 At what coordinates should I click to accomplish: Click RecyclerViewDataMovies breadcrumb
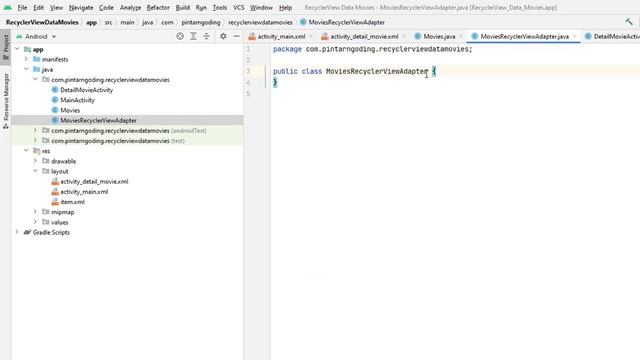[42, 22]
